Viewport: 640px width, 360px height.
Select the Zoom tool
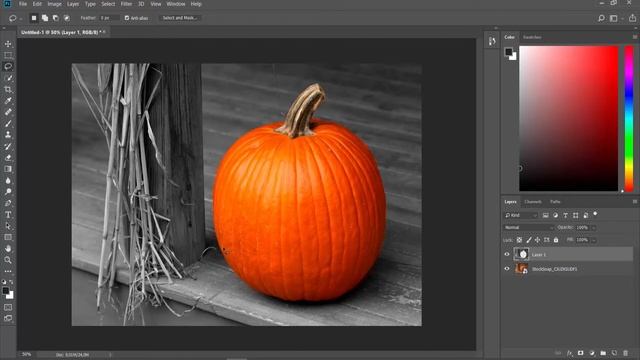[x=8, y=260]
